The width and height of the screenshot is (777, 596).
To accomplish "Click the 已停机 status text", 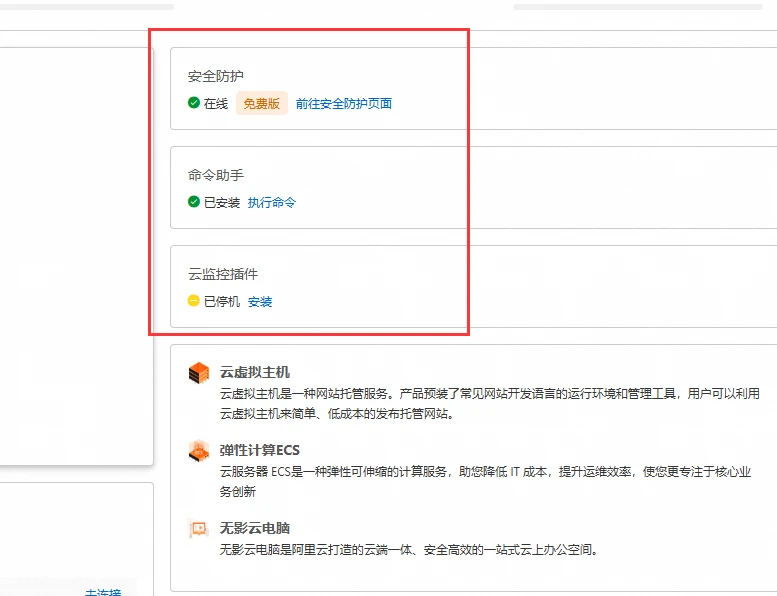I will pos(222,301).
